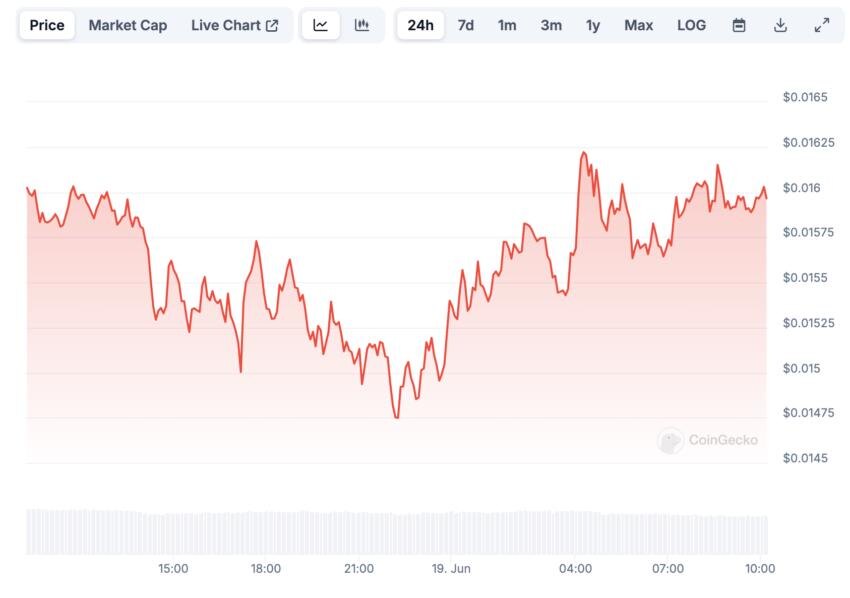Switch chart view to Market Cap
This screenshot has width=850, height=598.
[x=128, y=25]
